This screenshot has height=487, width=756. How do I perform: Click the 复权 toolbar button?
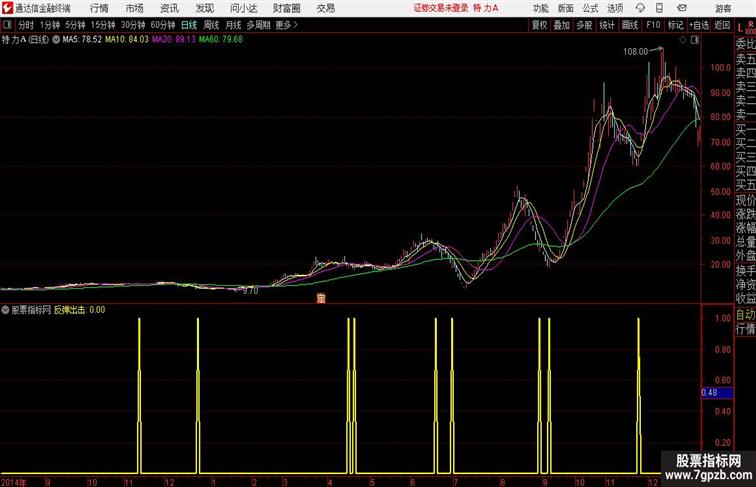(540, 25)
